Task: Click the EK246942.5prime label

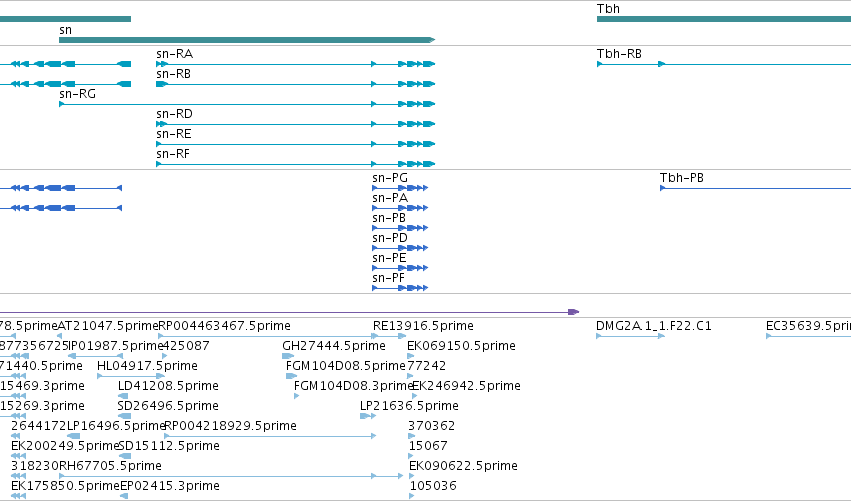Action: point(466,386)
